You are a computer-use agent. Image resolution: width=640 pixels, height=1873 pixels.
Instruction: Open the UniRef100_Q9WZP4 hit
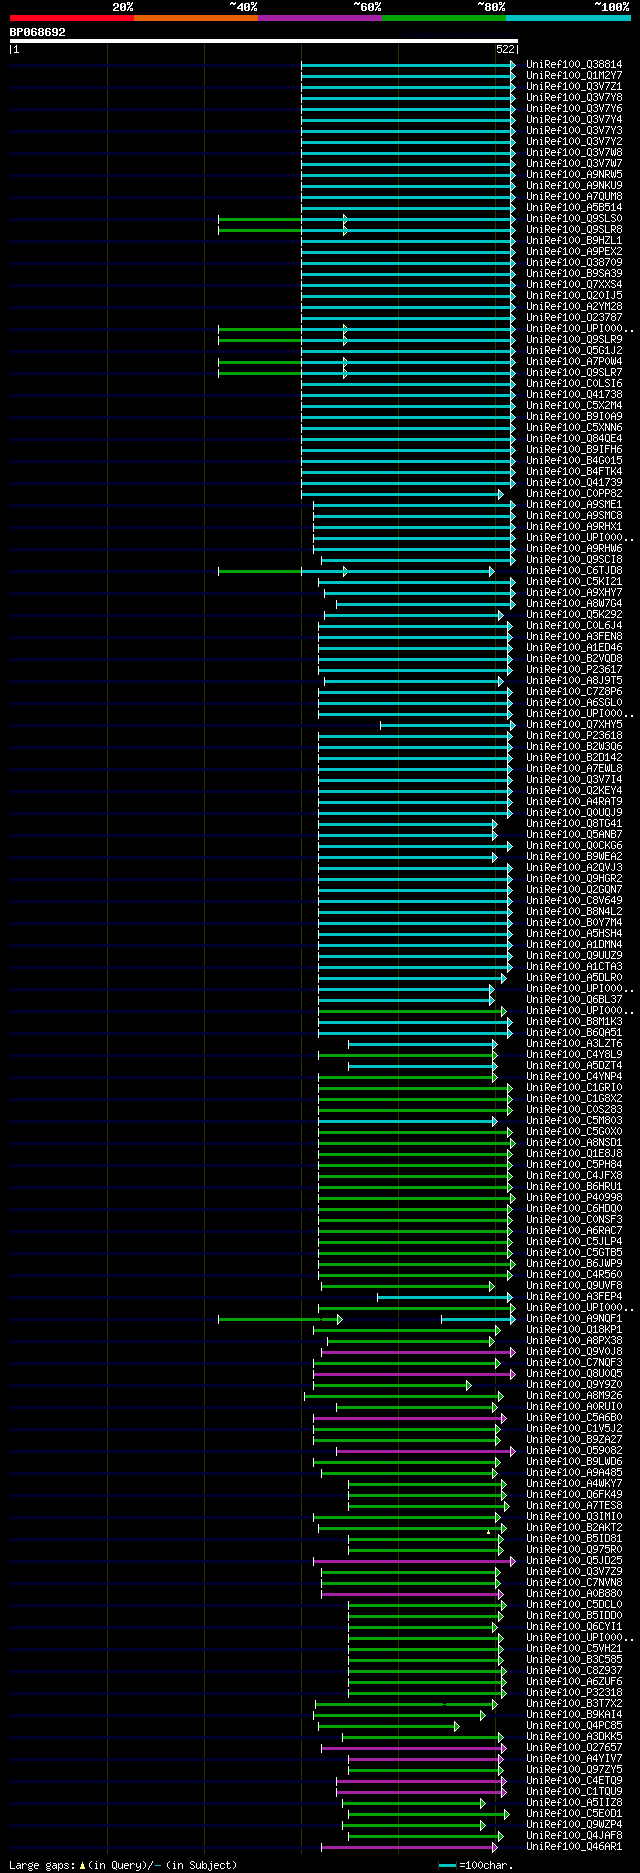click(574, 1825)
